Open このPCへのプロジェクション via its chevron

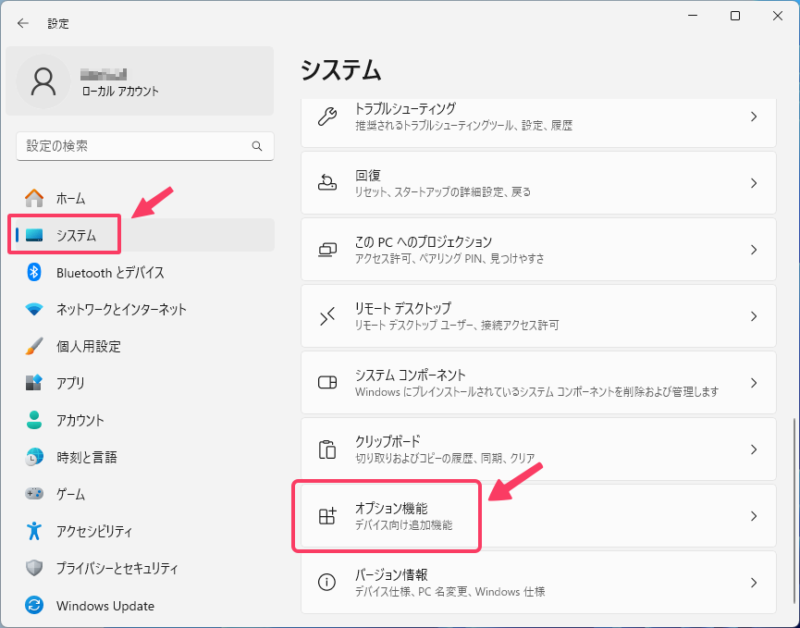(x=754, y=249)
